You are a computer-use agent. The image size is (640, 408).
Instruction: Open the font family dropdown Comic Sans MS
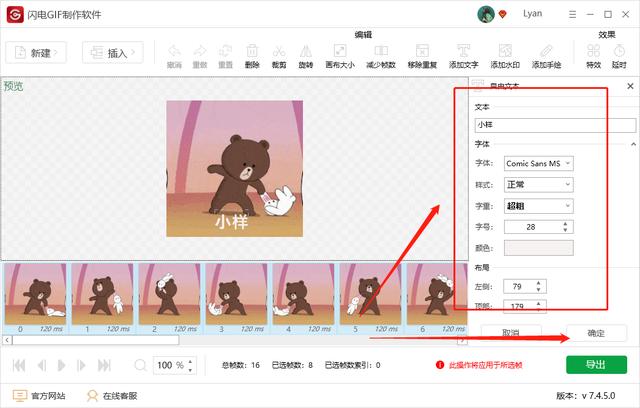click(538, 163)
